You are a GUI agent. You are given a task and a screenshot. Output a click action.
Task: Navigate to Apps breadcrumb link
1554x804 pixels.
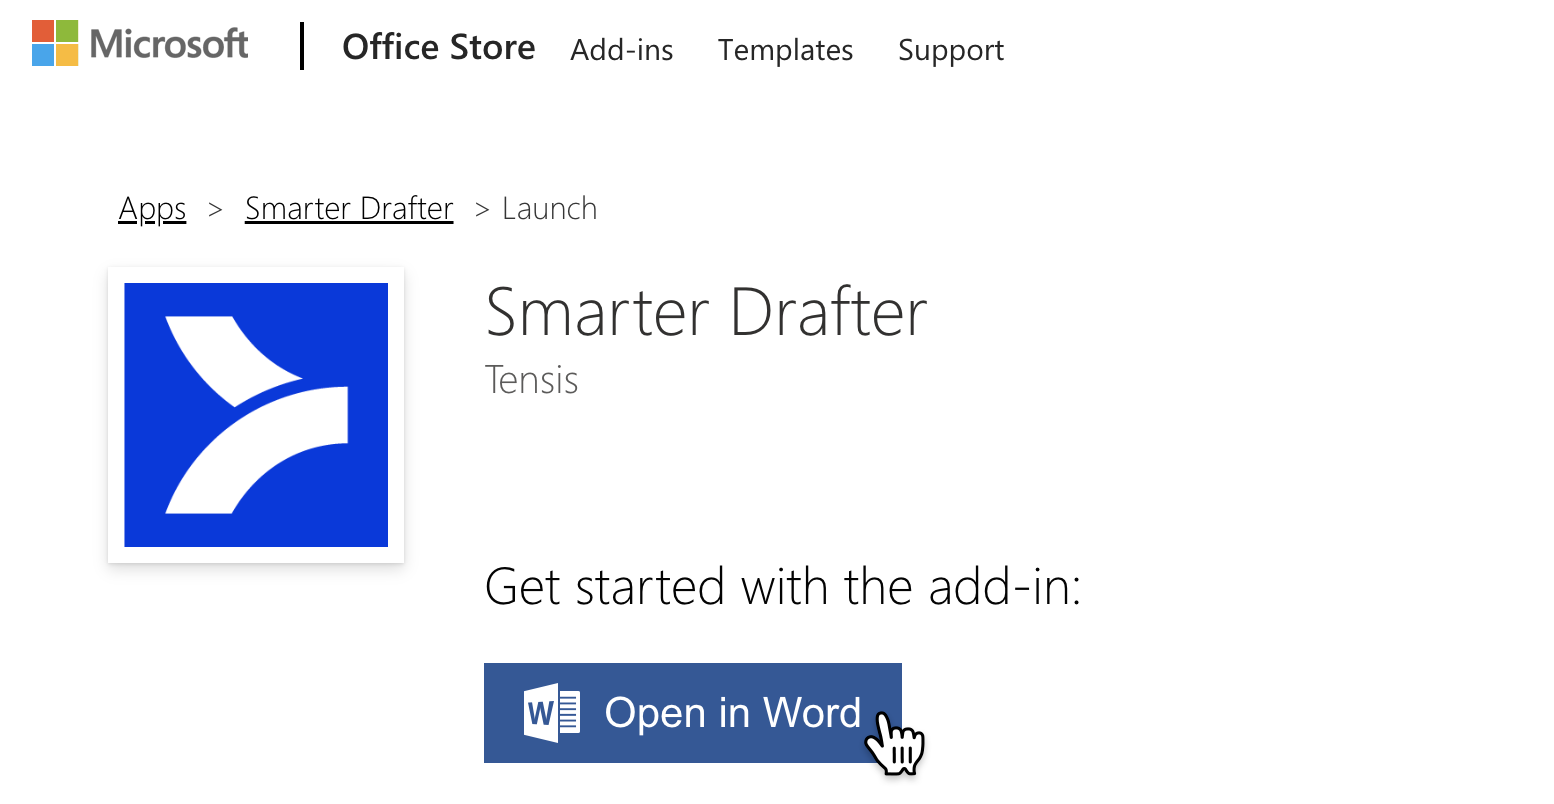tap(152, 209)
